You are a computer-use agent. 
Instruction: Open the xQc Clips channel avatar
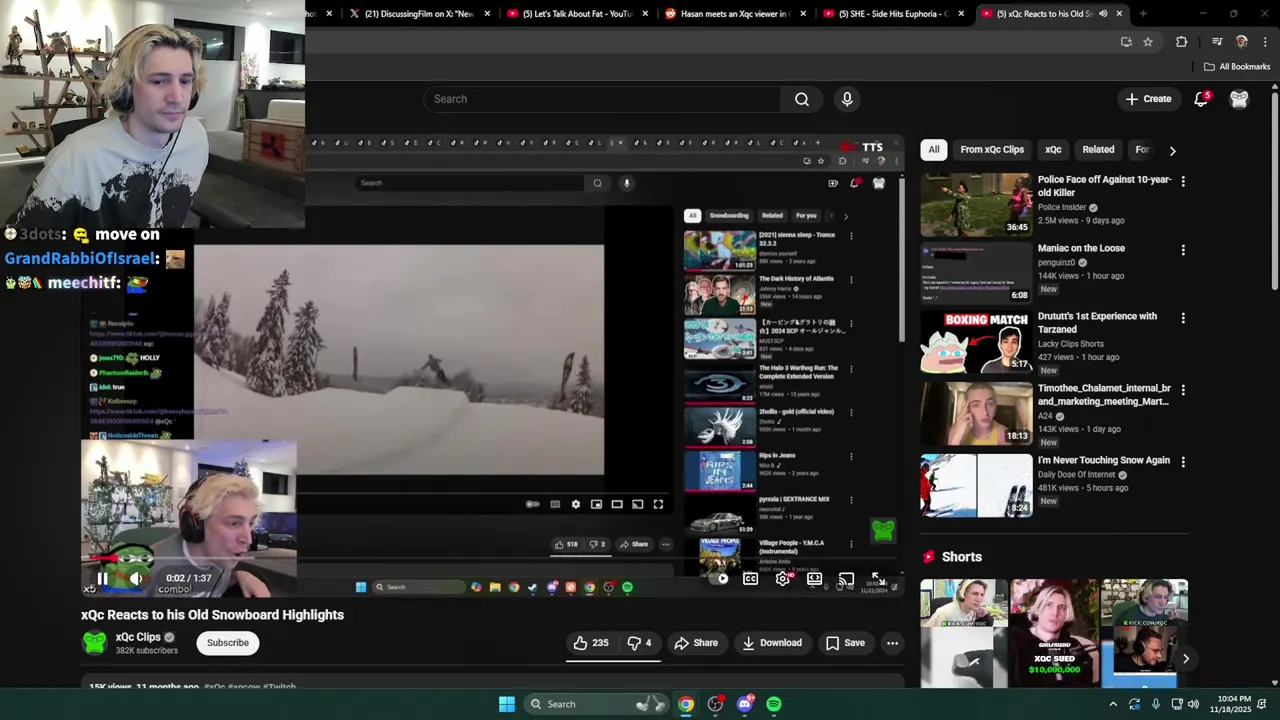[x=95, y=643]
